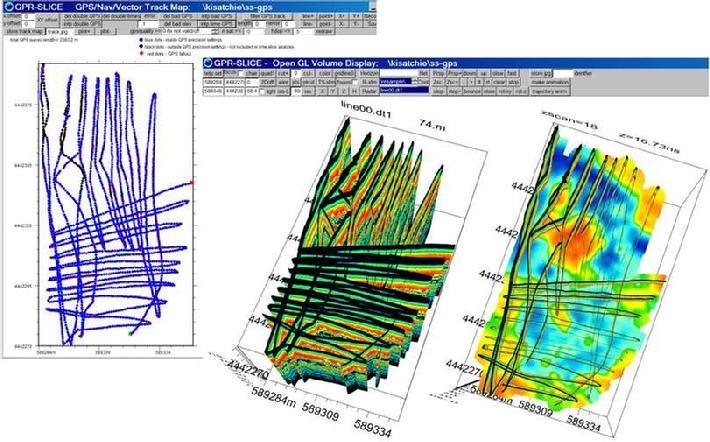
Task: Click the 'bounce' animation button
Action: coord(472,91)
